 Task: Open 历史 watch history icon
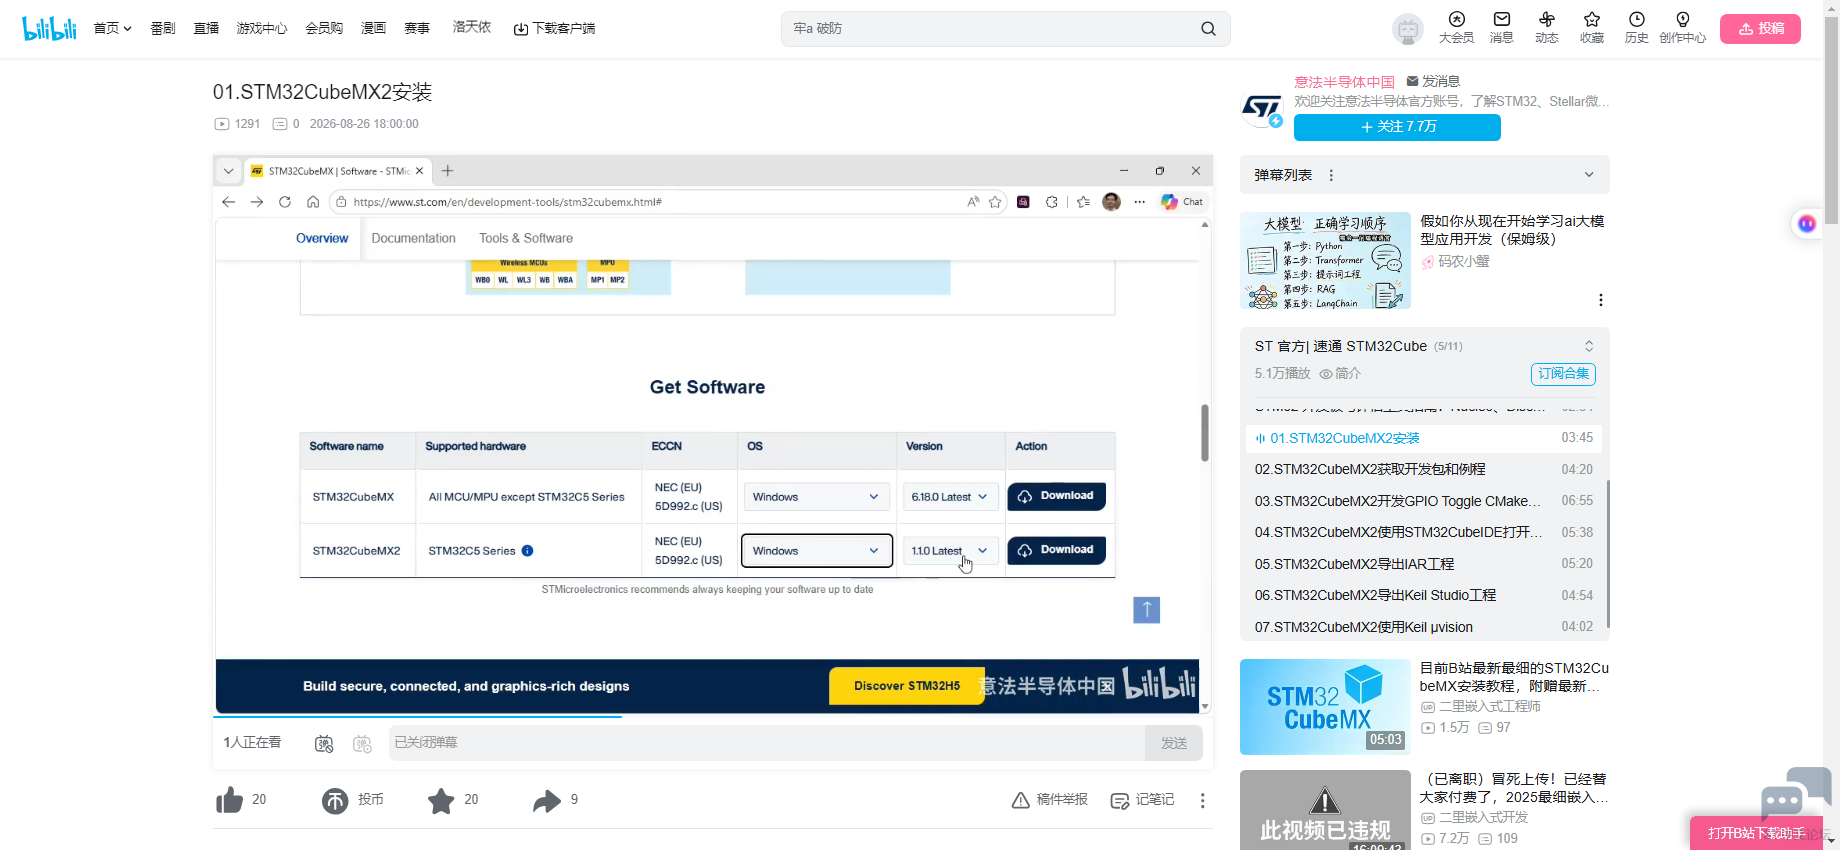click(x=1637, y=27)
